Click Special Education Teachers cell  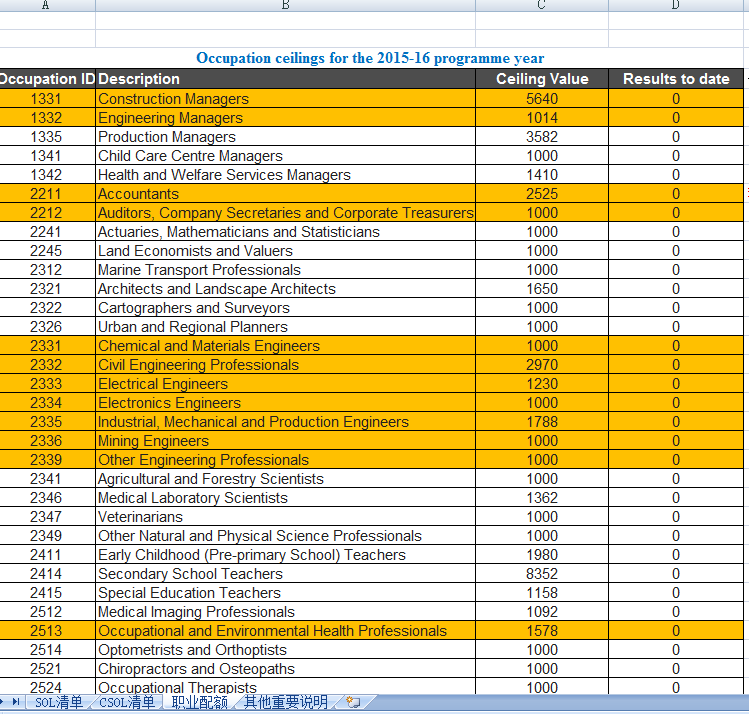pyautogui.click(x=285, y=593)
